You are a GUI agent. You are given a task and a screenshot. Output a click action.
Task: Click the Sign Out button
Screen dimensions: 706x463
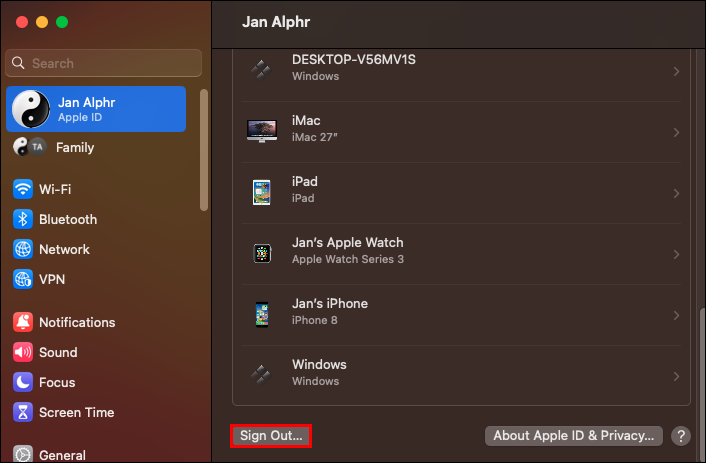click(271, 436)
